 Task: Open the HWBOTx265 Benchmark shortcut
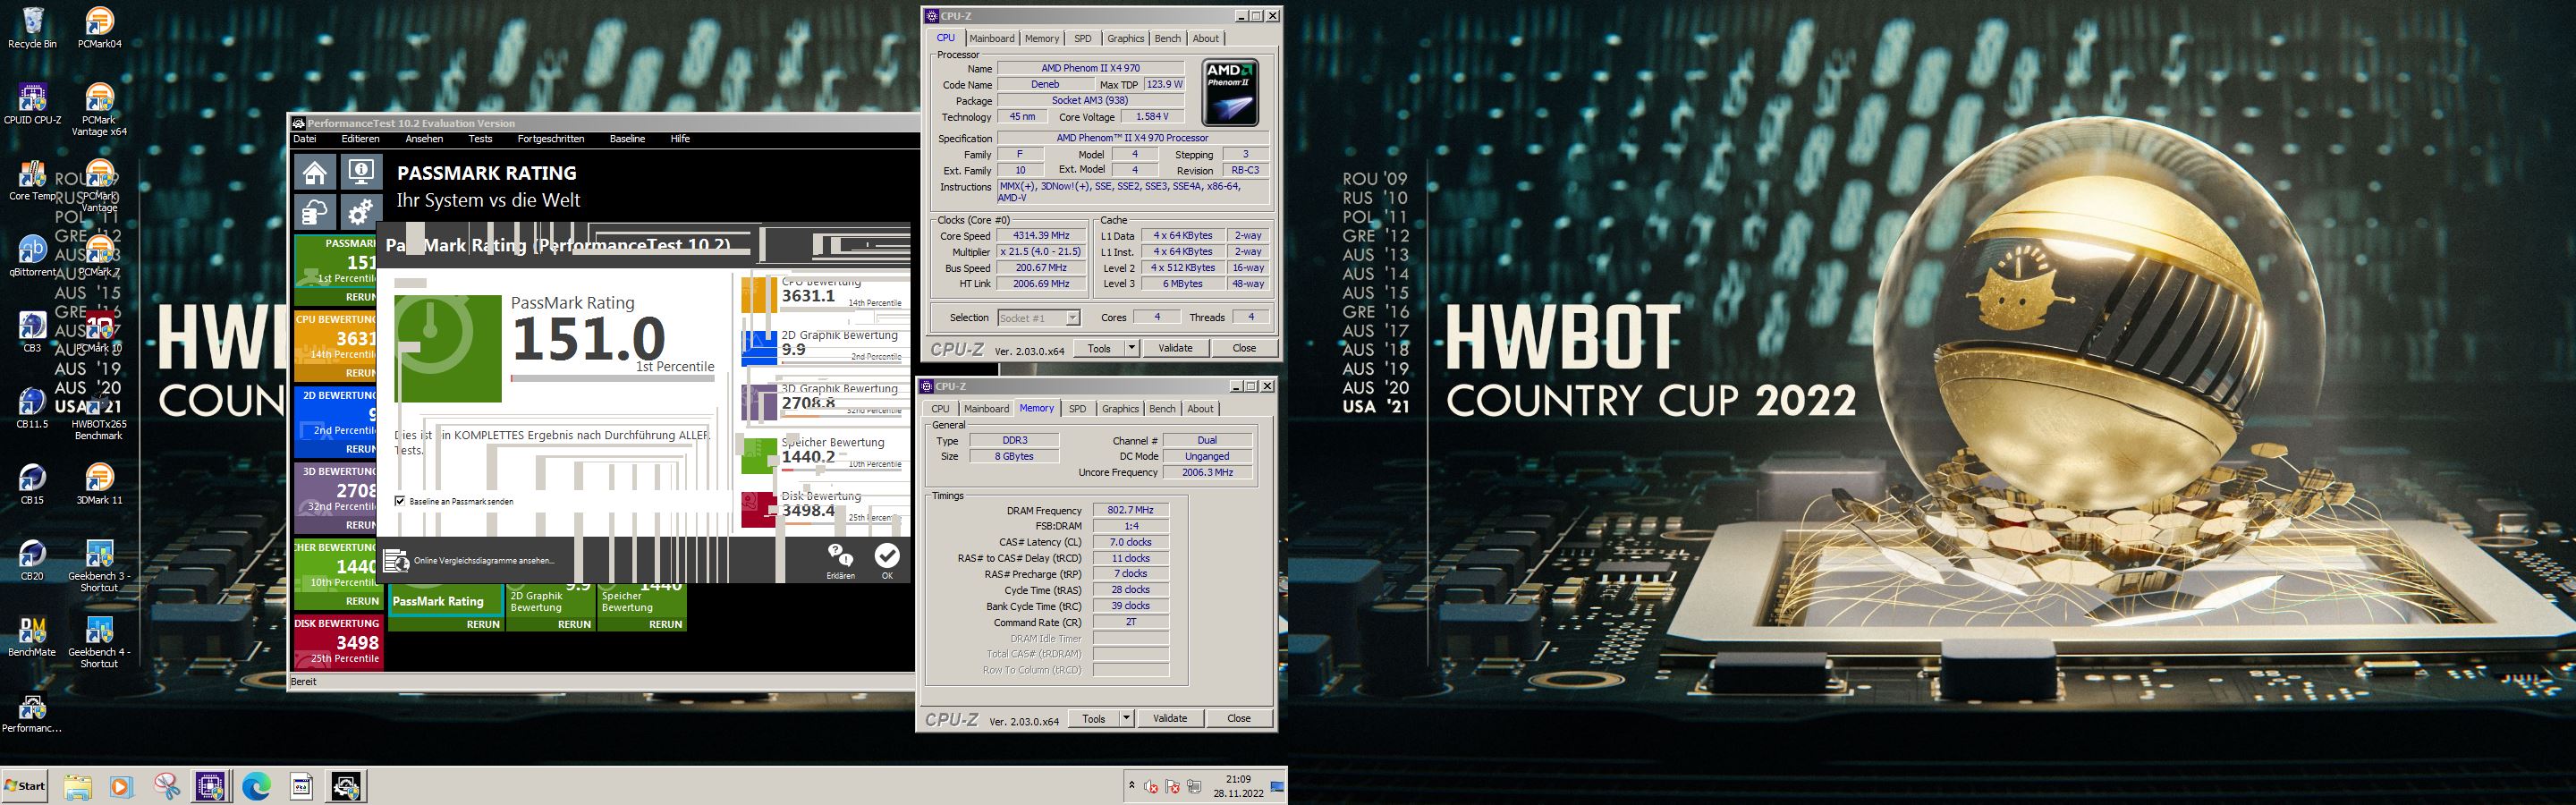click(x=99, y=414)
